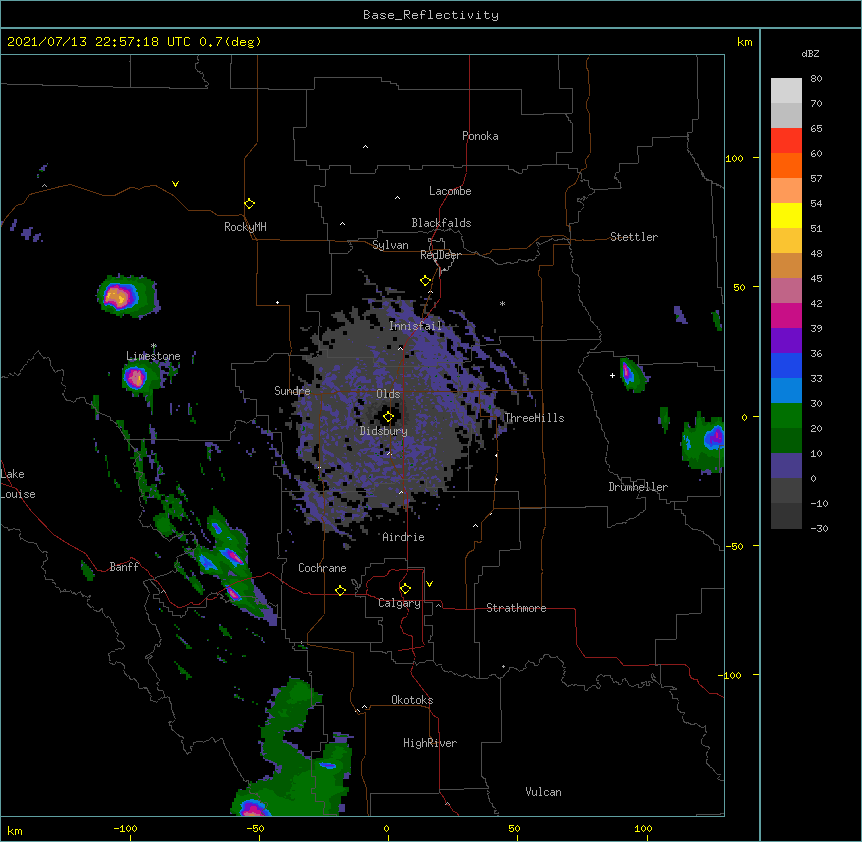Click the white plus marker west of the Drumheller storm cell
Screen dimensions: 862x842
[612, 375]
